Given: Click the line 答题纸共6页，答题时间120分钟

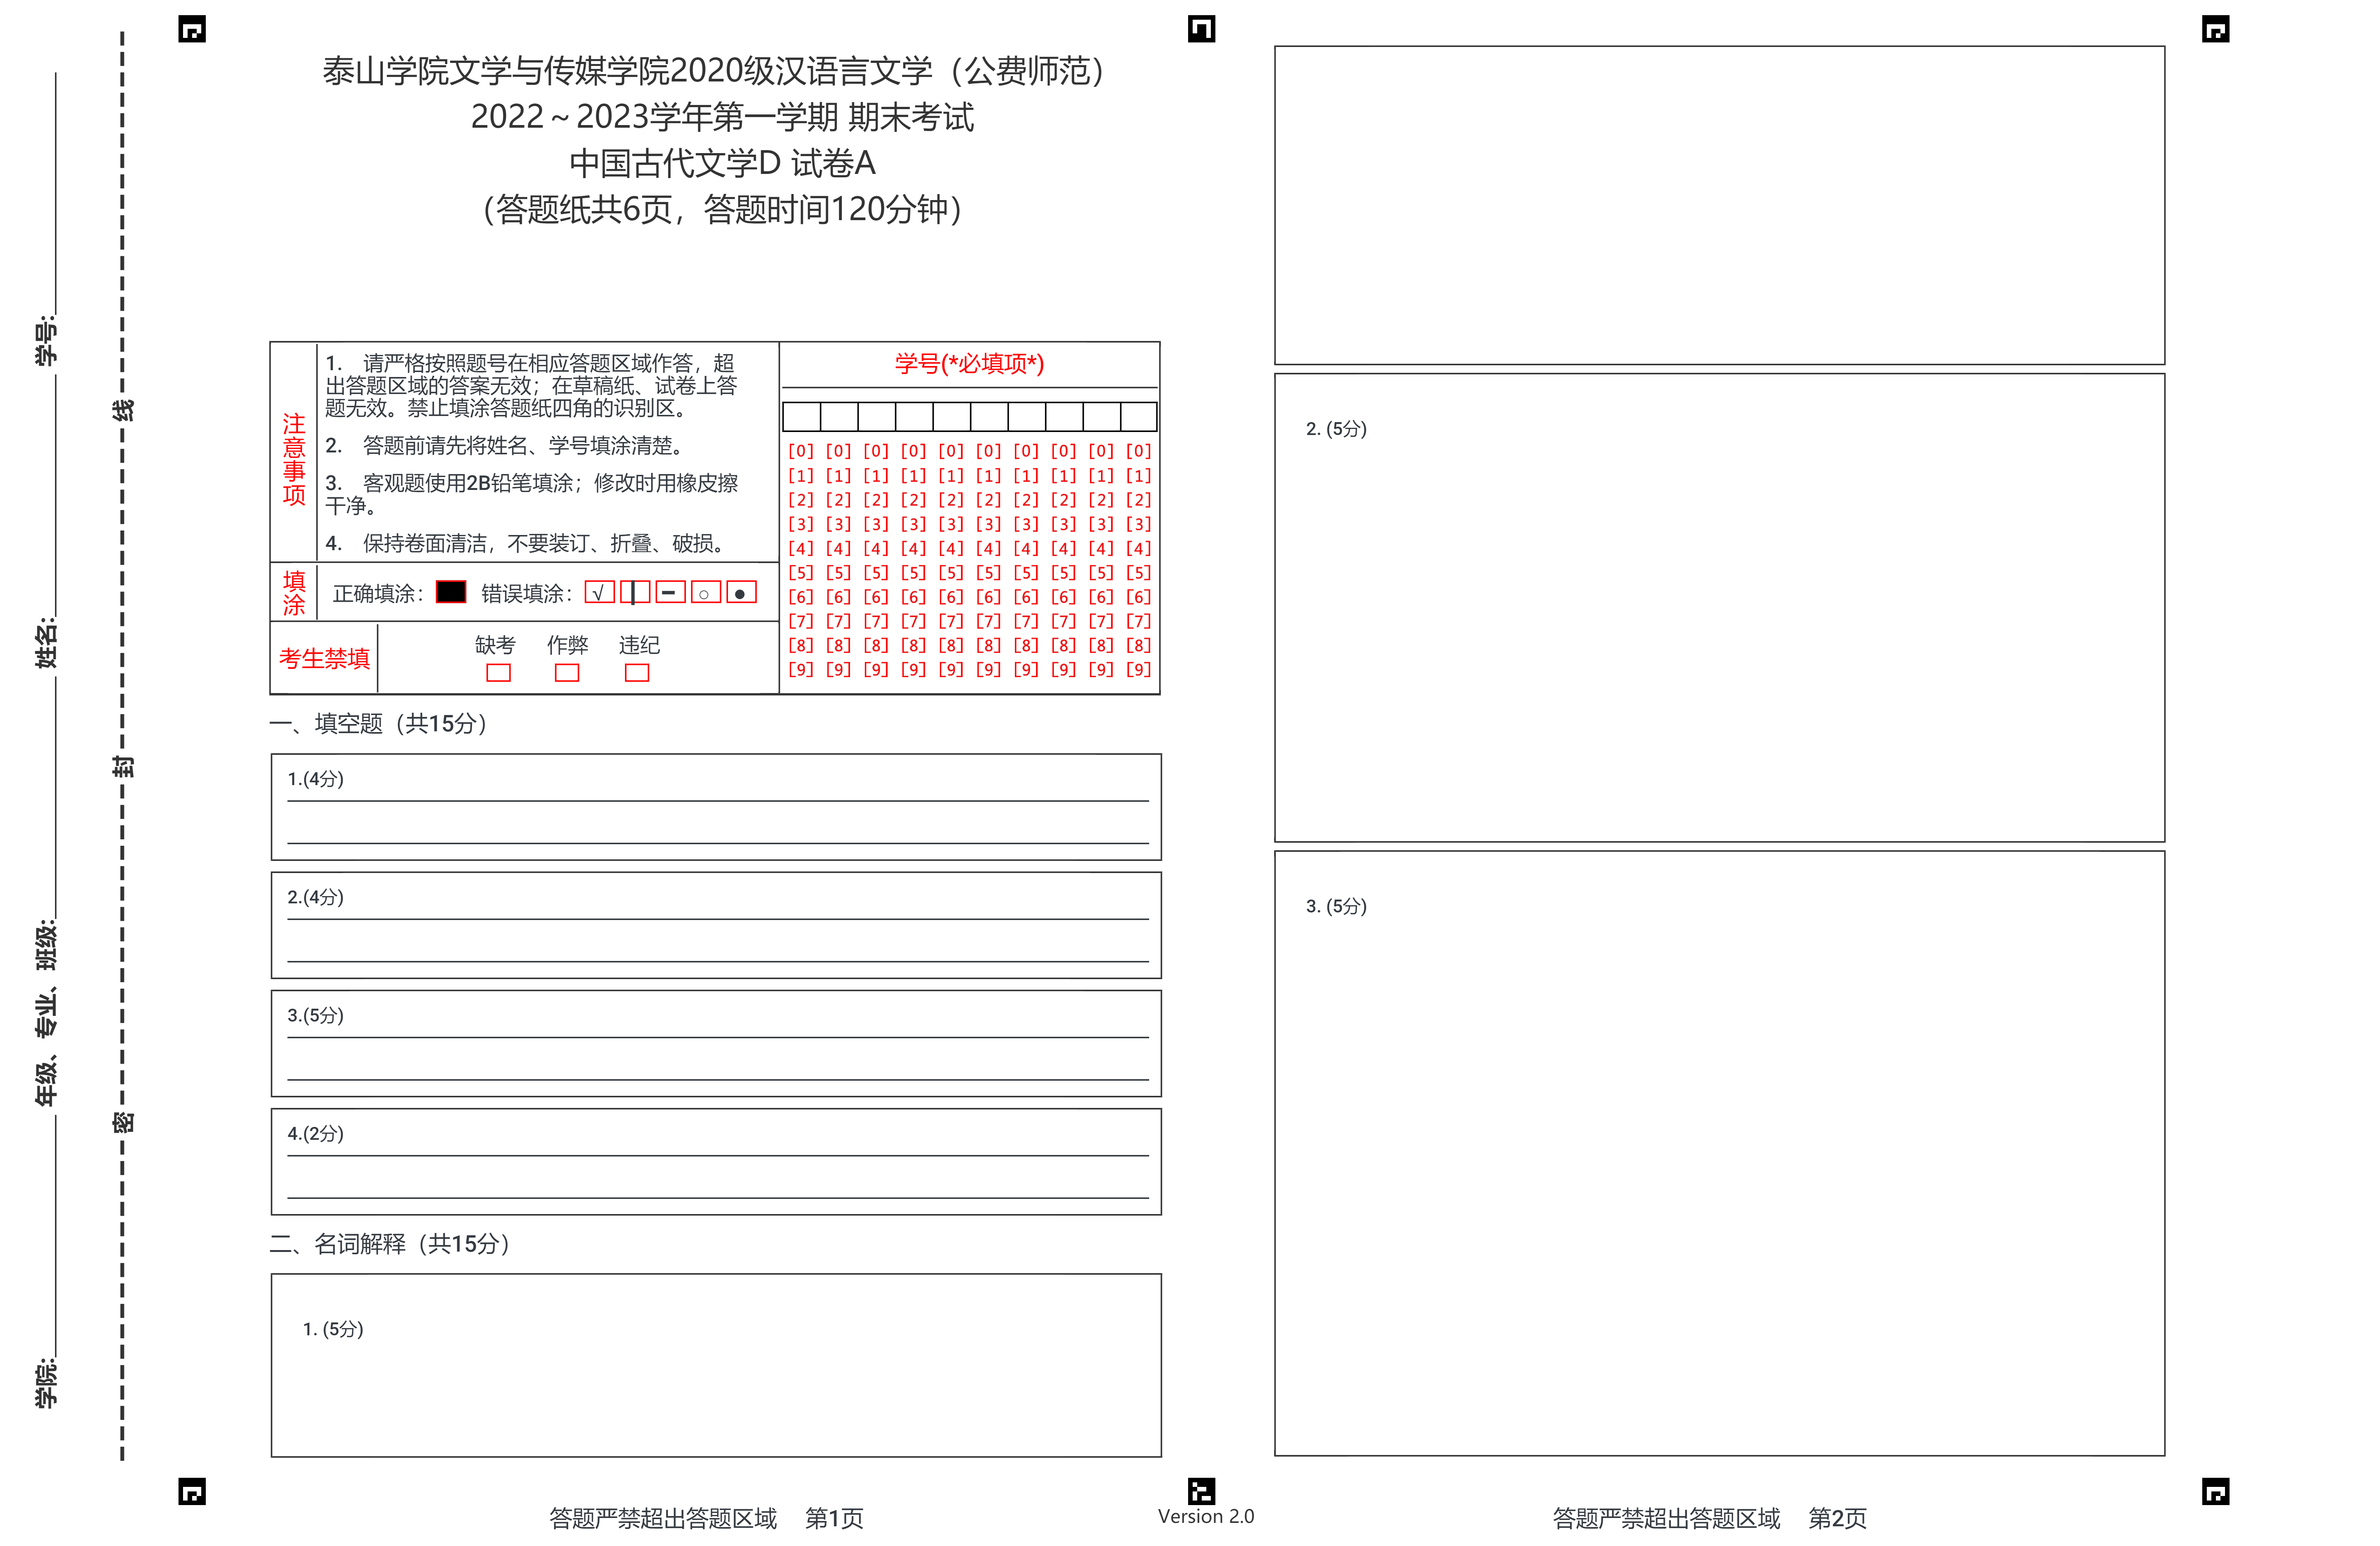Looking at the screenshot, I should (x=722, y=209).
